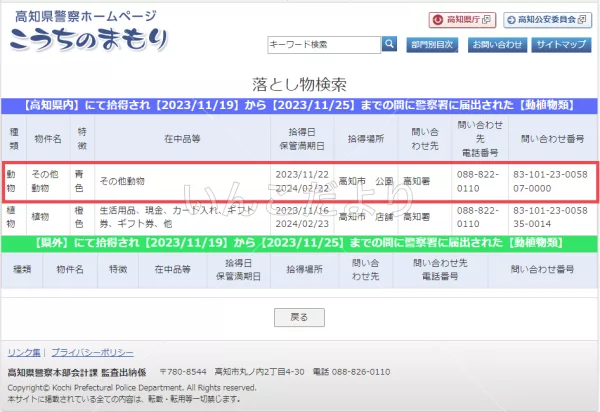Click the 高知署 cell in highlighted row
The image size is (600, 412).
[416, 181]
